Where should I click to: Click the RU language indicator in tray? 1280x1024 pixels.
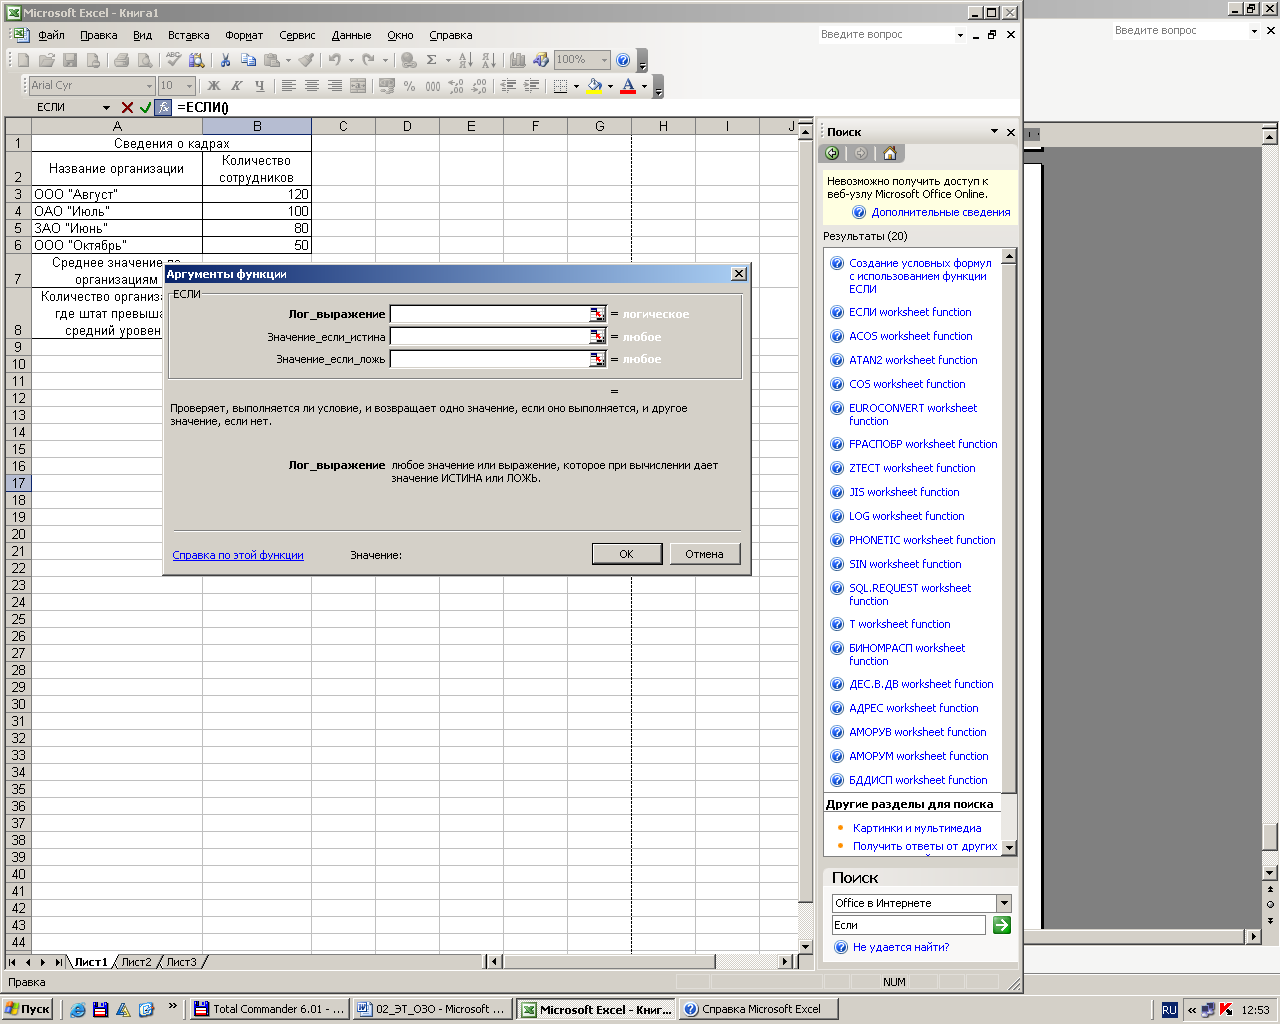click(x=1169, y=1010)
